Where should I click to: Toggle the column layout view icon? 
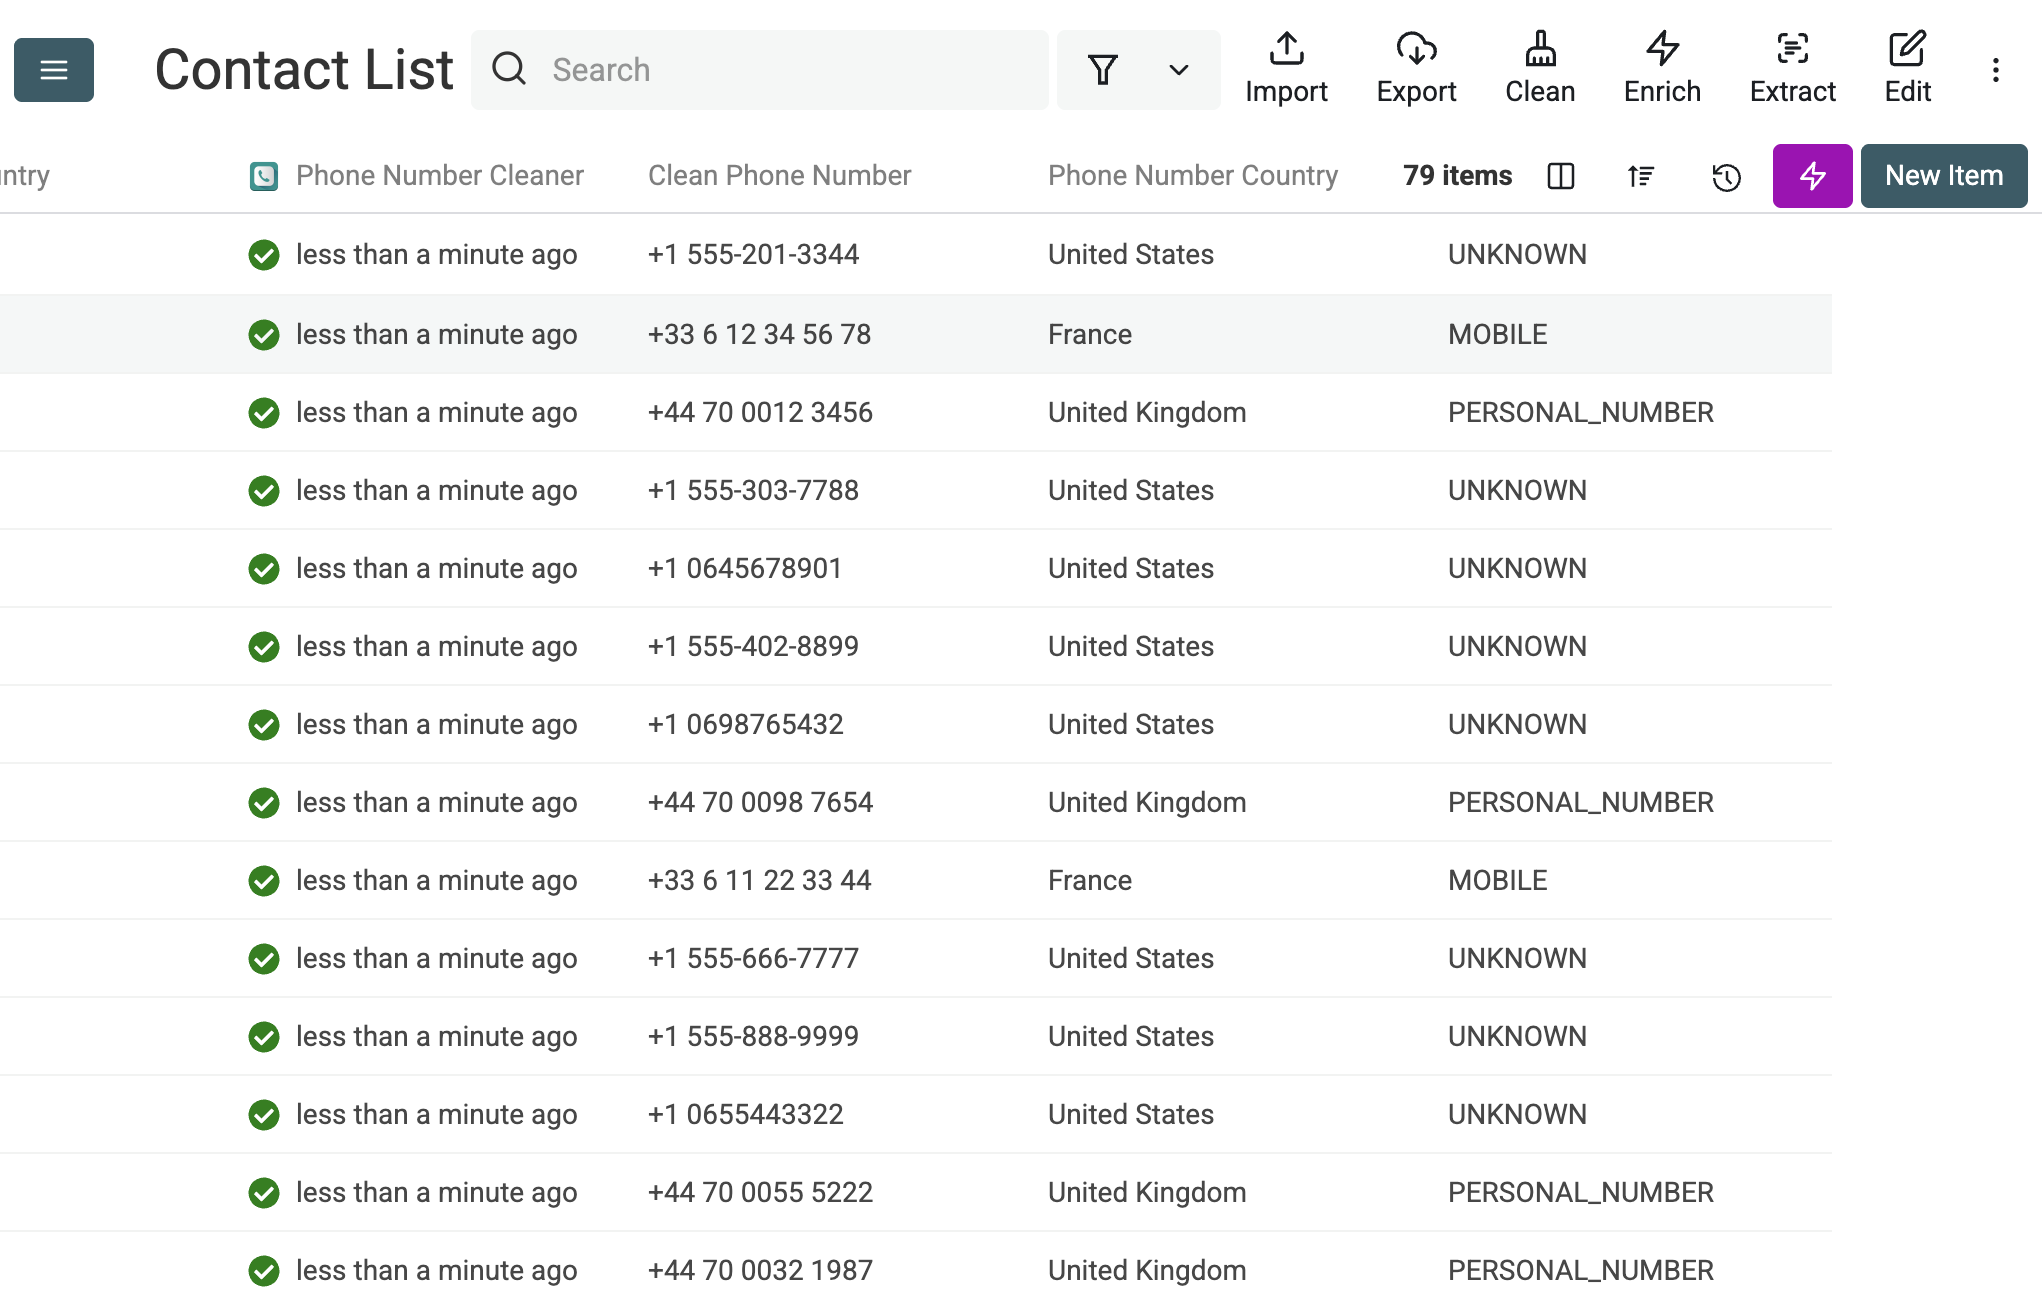coord(1561,176)
